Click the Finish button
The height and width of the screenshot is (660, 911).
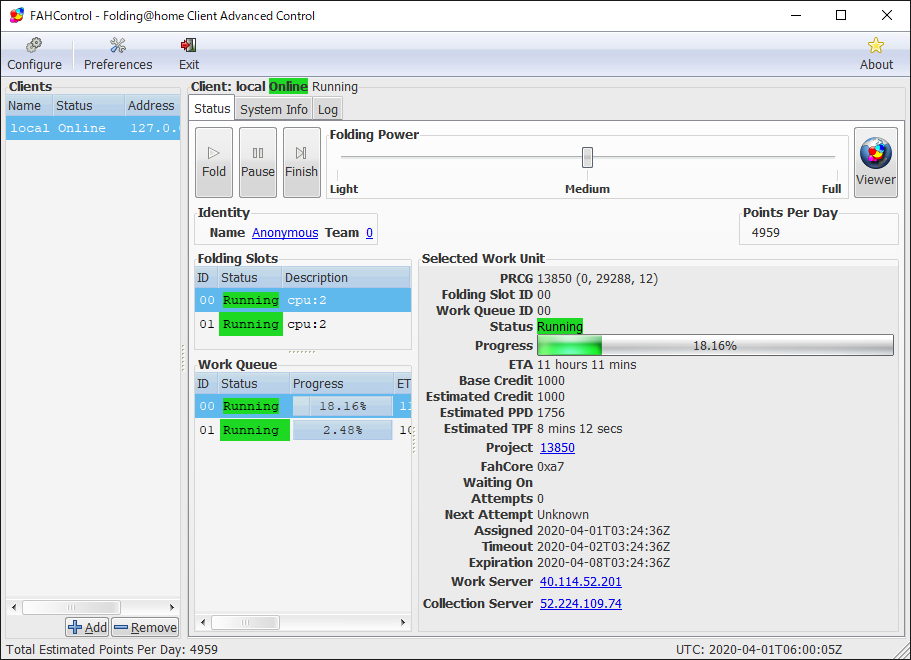point(302,163)
